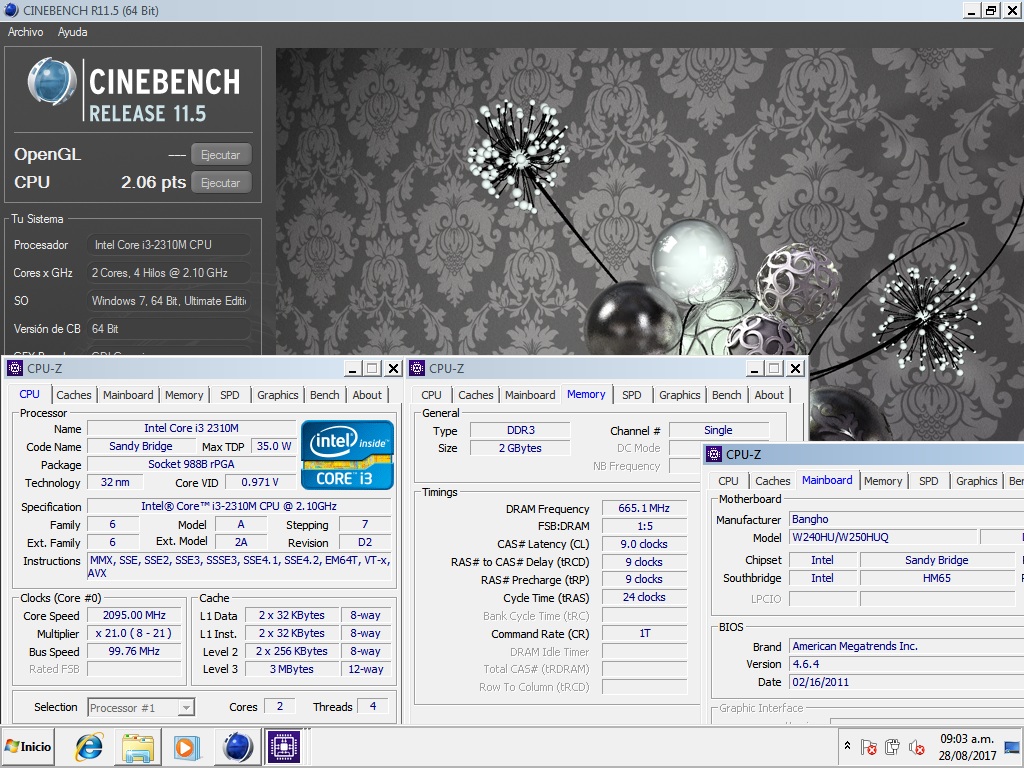
Task: Click the safely remove hardware tray icon
Action: pos(892,746)
